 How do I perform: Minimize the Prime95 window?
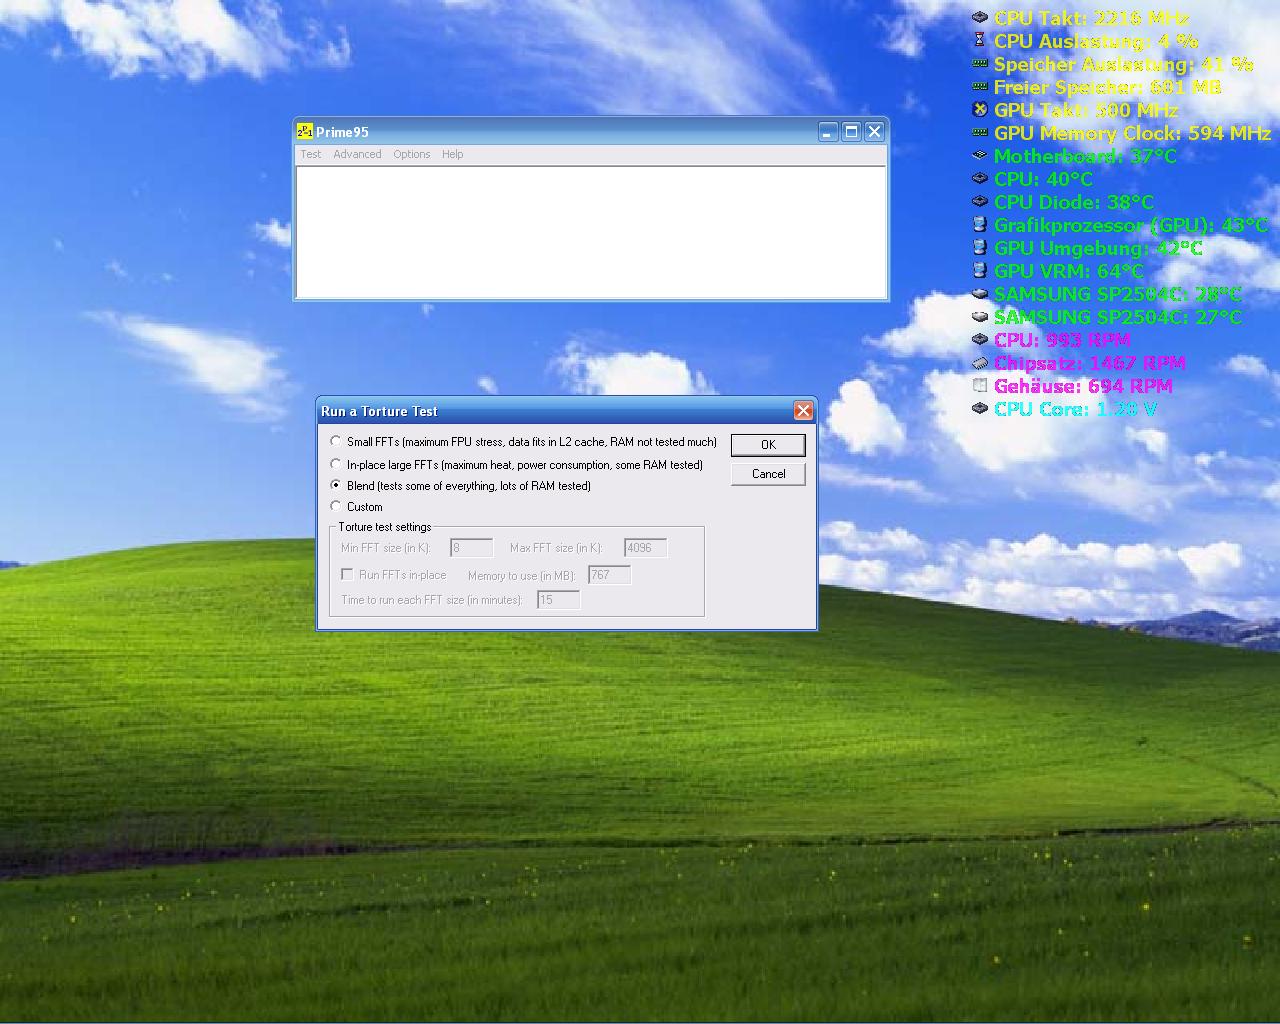coord(827,131)
